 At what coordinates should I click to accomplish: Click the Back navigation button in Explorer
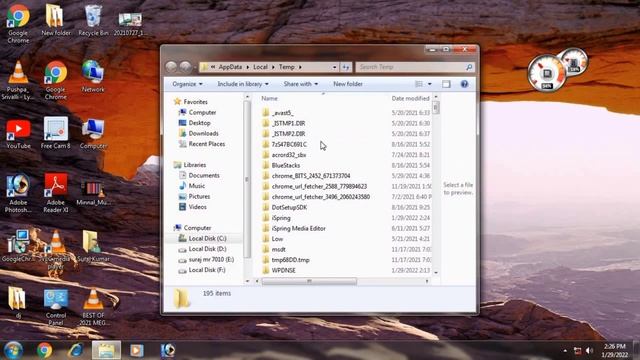pyautogui.click(x=171, y=67)
